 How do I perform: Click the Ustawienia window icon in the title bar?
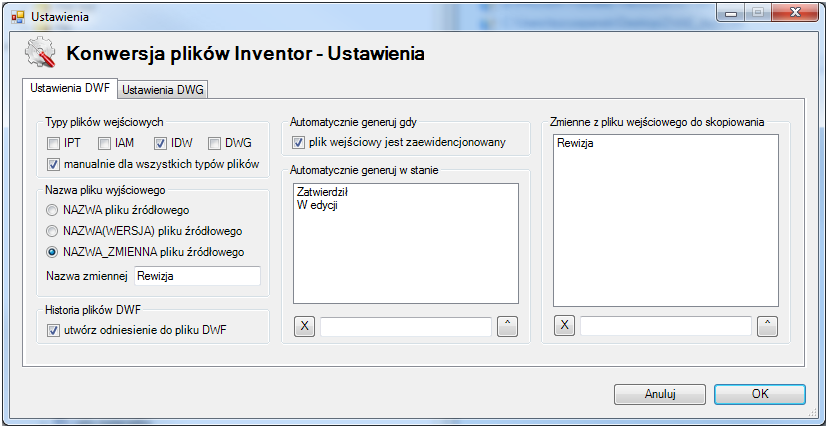click(17, 17)
